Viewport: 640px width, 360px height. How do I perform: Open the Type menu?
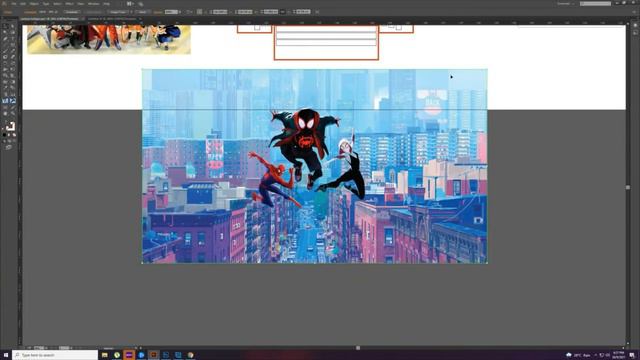coord(46,4)
